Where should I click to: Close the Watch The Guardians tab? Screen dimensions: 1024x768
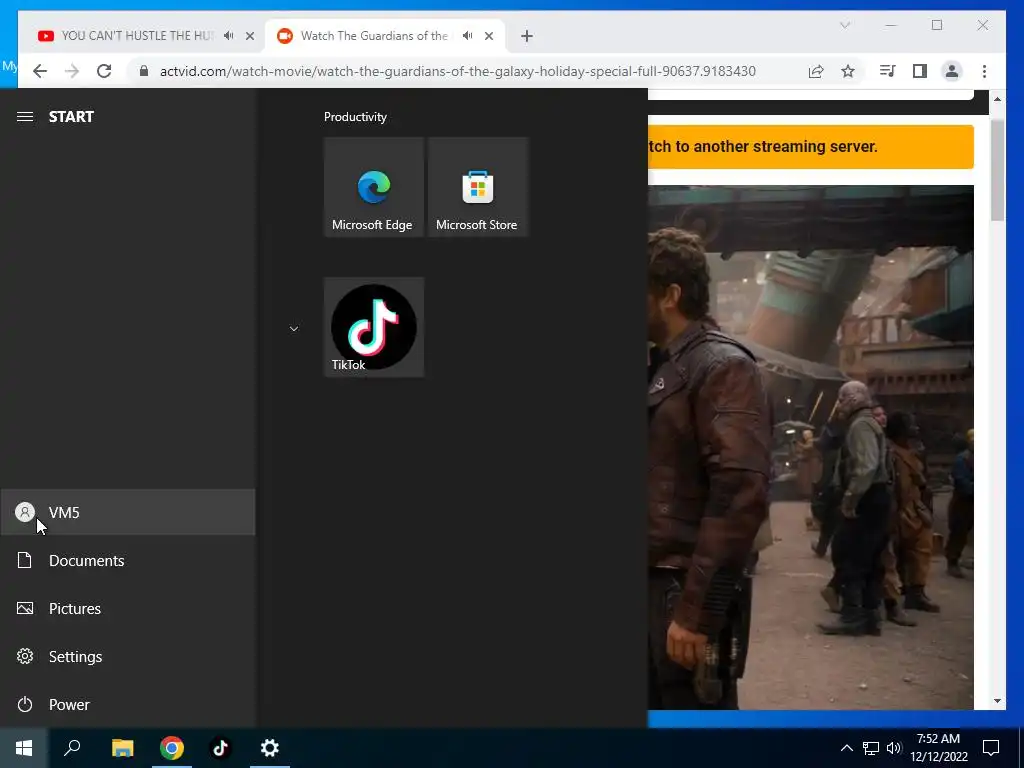[489, 36]
